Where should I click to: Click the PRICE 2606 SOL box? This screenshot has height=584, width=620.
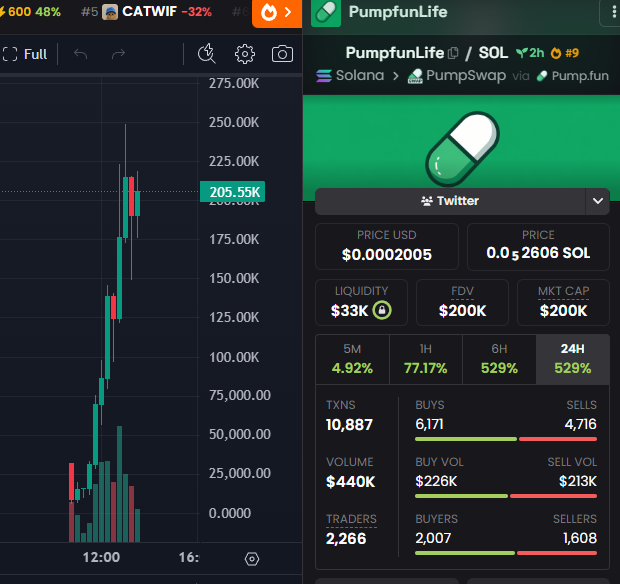(538, 247)
